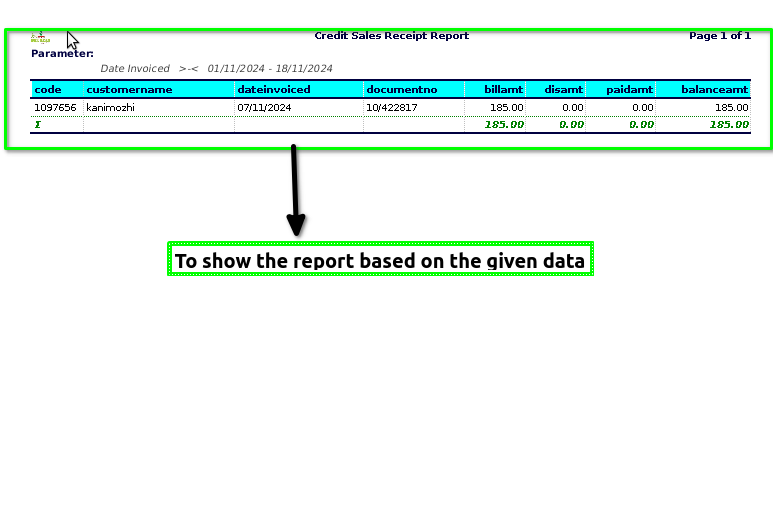Select document number '10/422817'
The width and height of the screenshot is (773, 524).
pos(392,107)
